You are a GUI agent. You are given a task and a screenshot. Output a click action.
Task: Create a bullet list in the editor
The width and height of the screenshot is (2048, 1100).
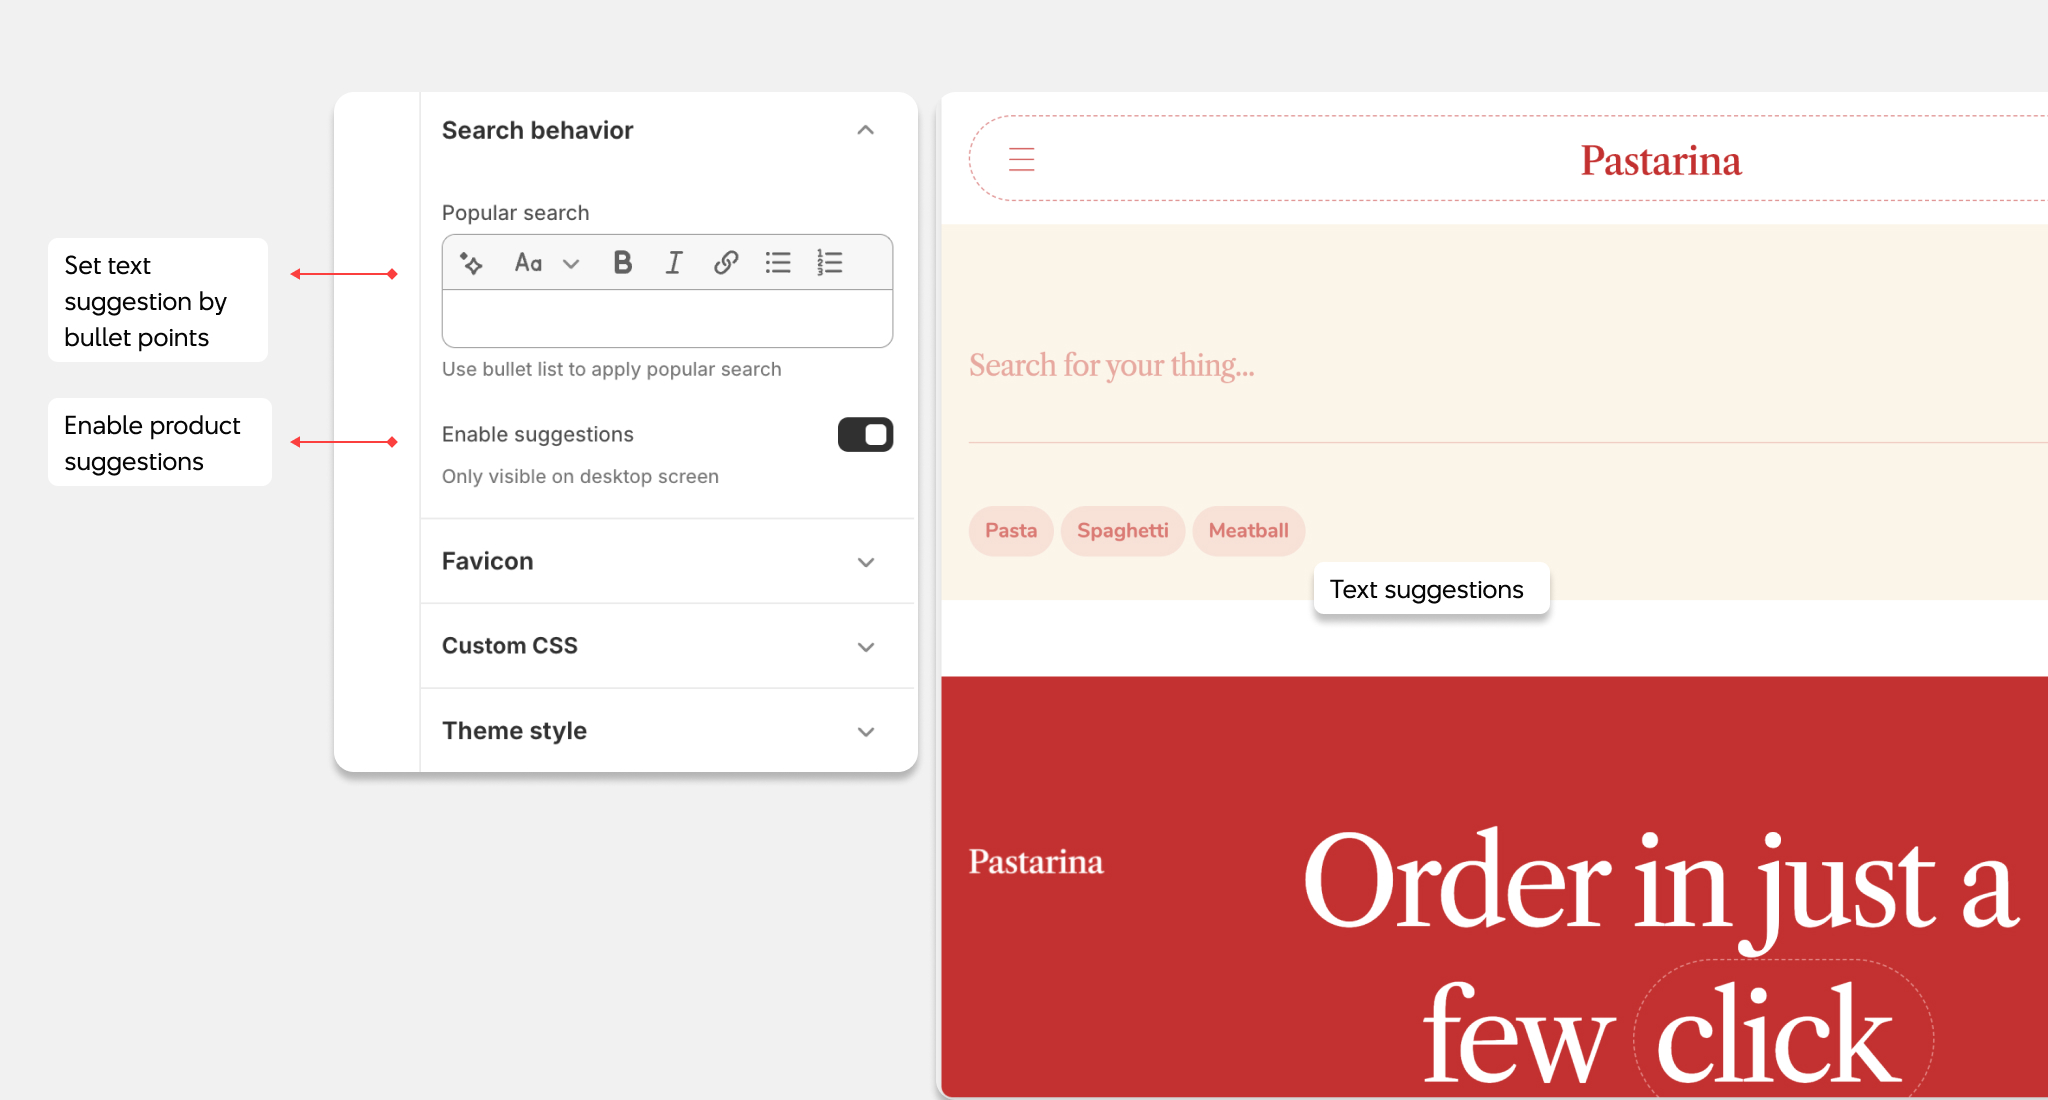[x=777, y=262]
